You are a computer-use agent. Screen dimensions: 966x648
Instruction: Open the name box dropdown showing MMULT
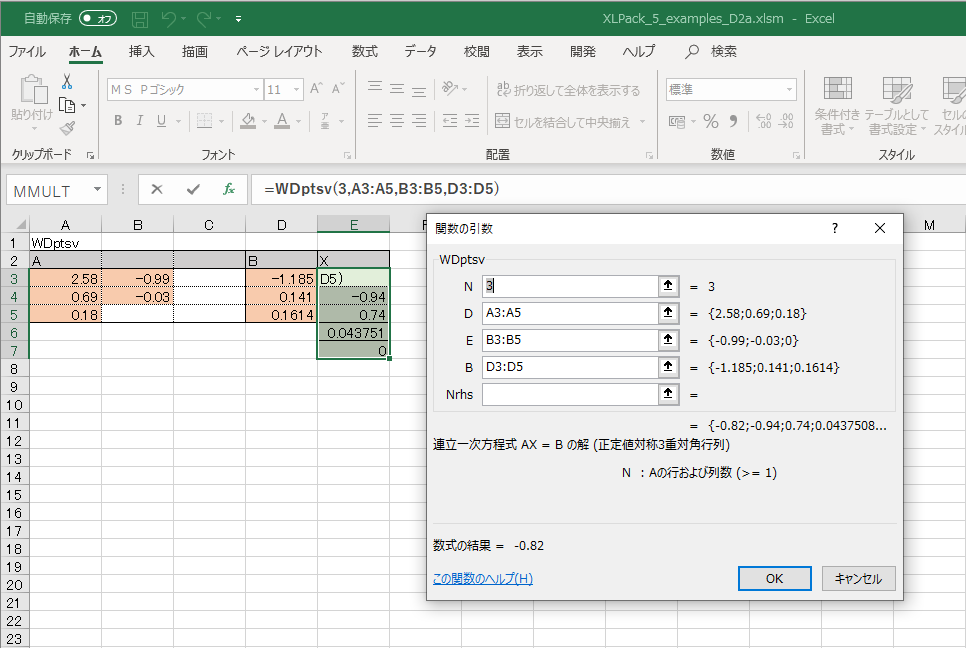[x=98, y=189]
